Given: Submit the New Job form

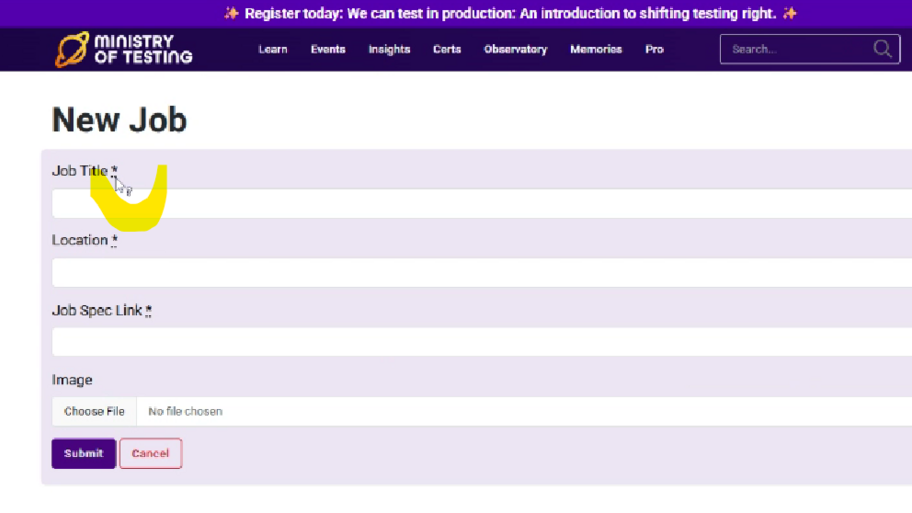Looking at the screenshot, I should (x=84, y=453).
